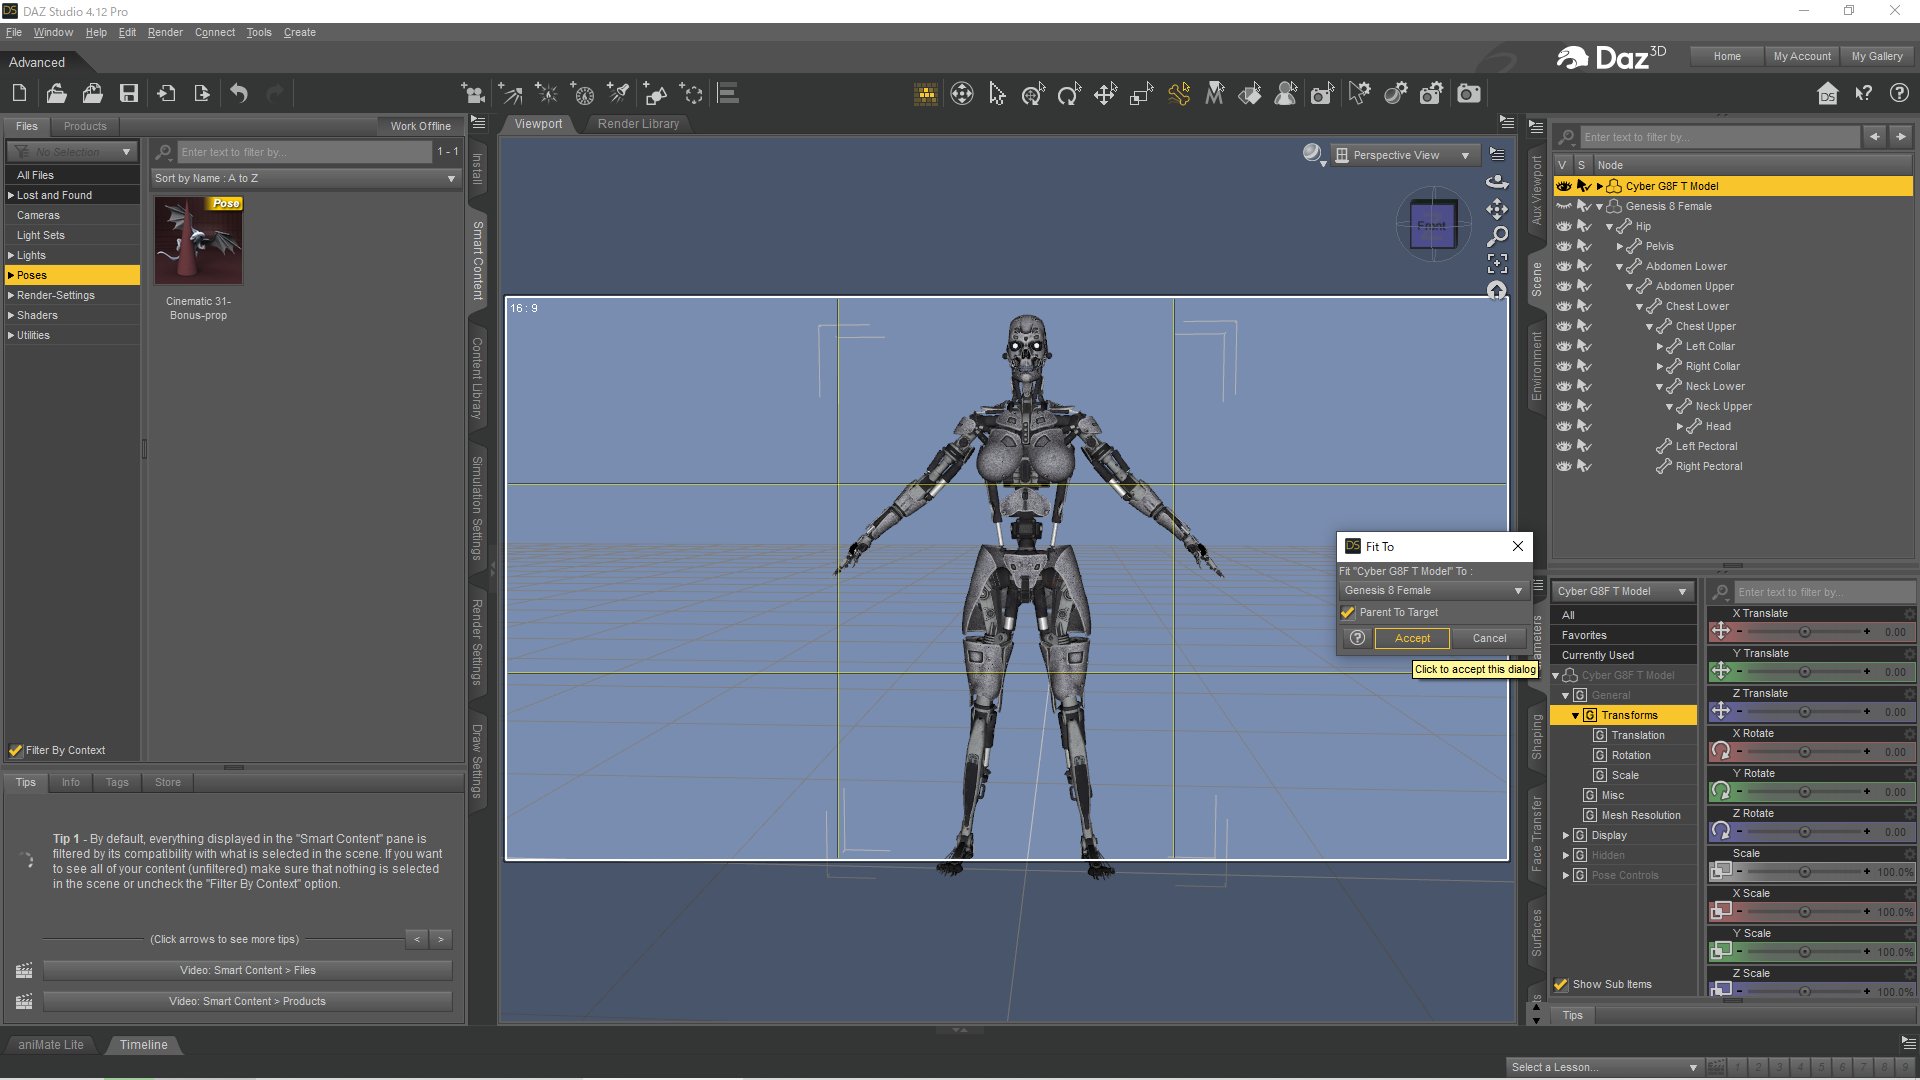Open the Create menu

(x=299, y=32)
